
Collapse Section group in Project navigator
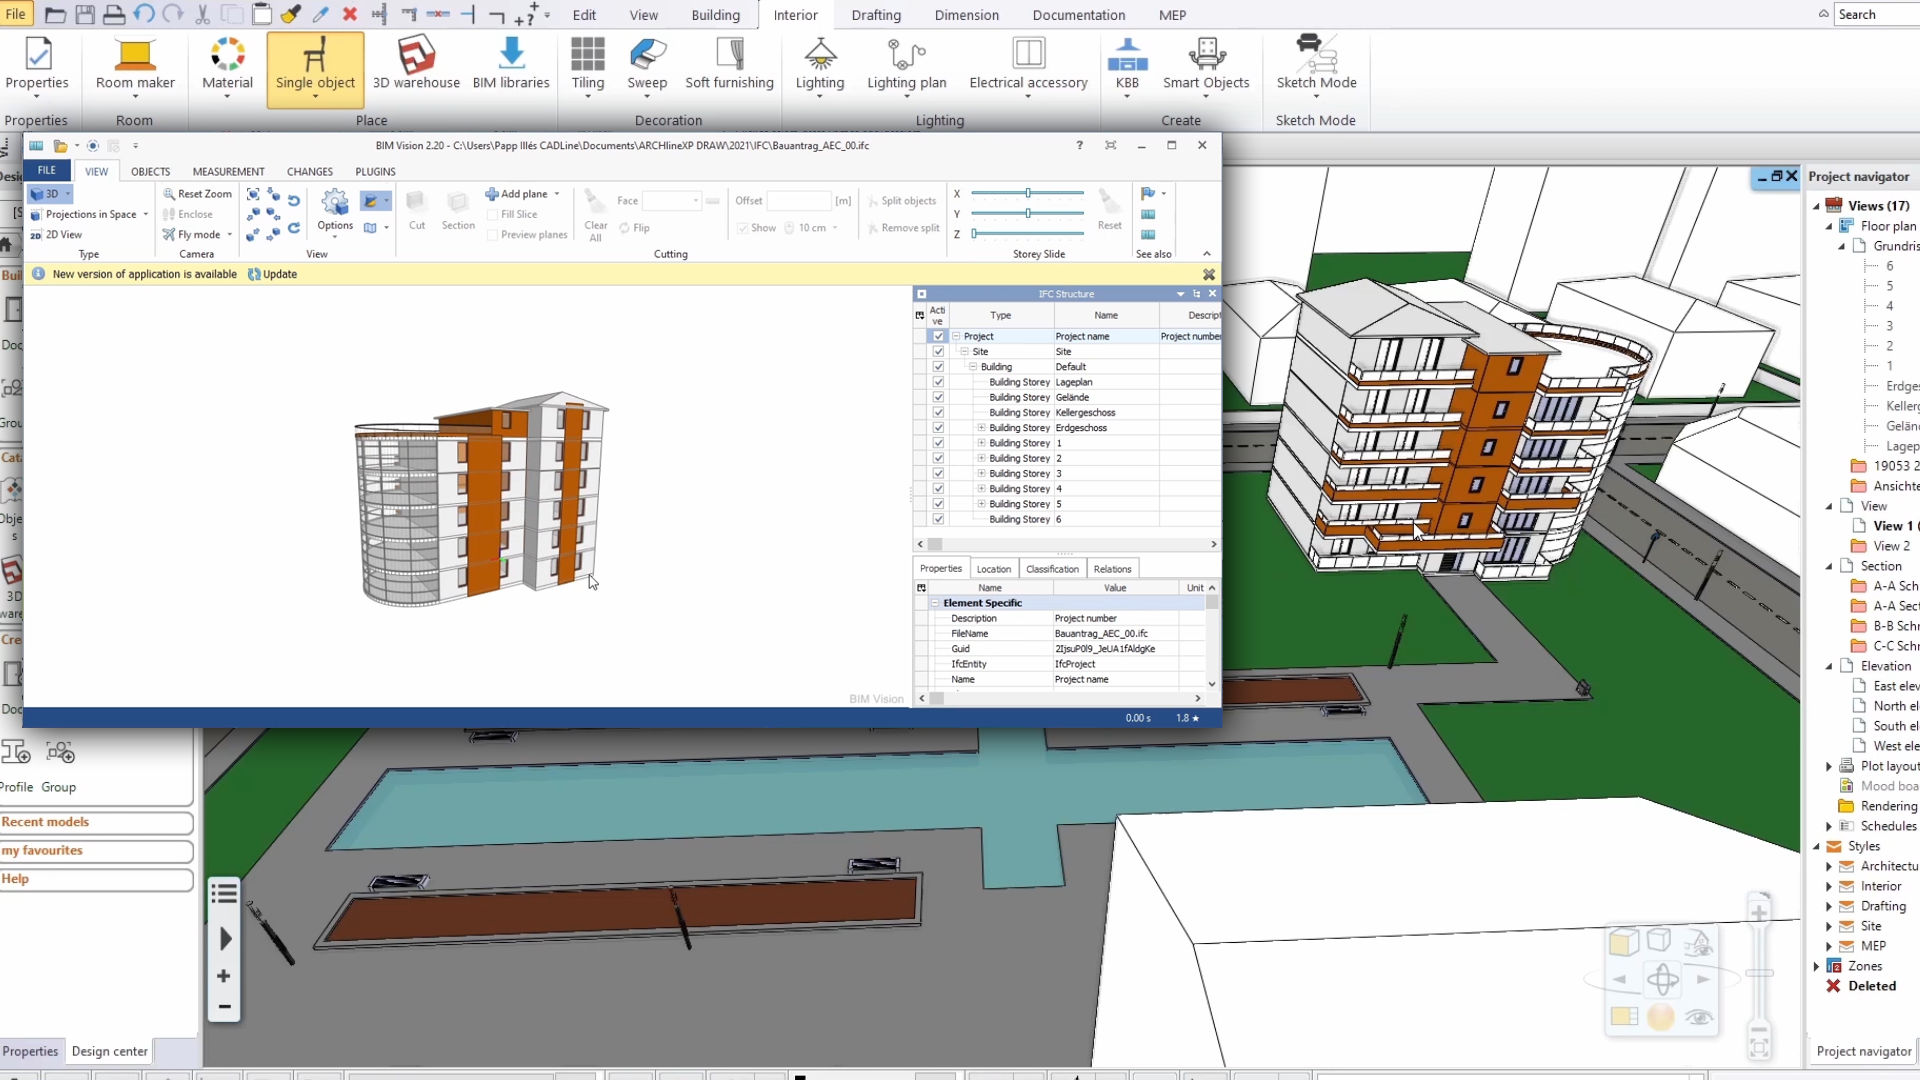pos(1829,566)
